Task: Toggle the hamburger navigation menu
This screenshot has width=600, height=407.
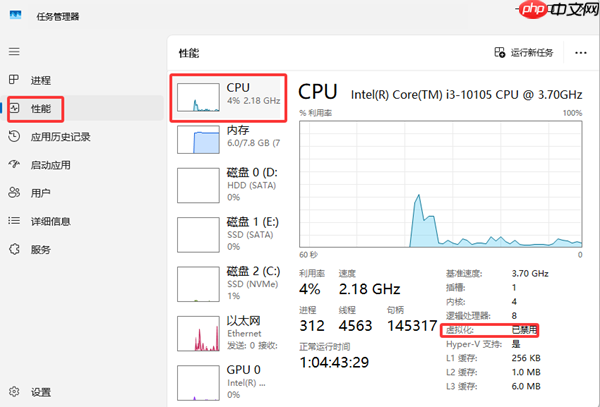Action: click(14, 51)
